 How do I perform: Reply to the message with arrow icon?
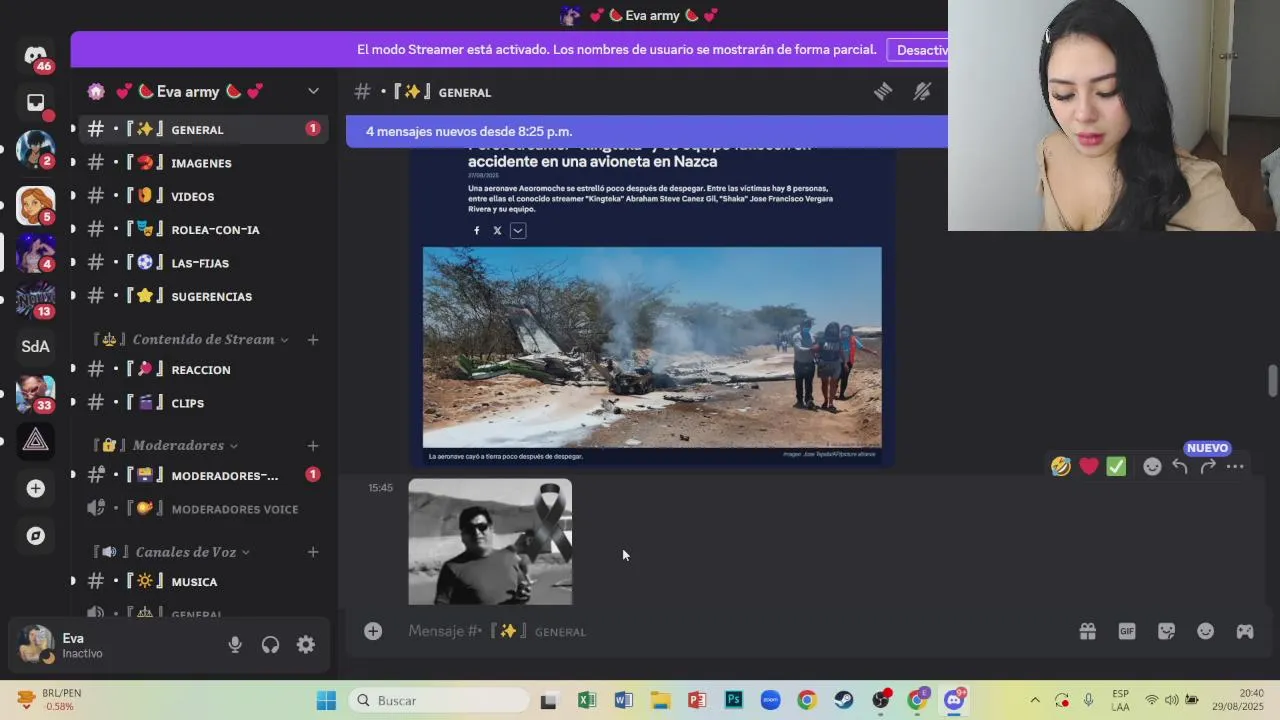1180,466
